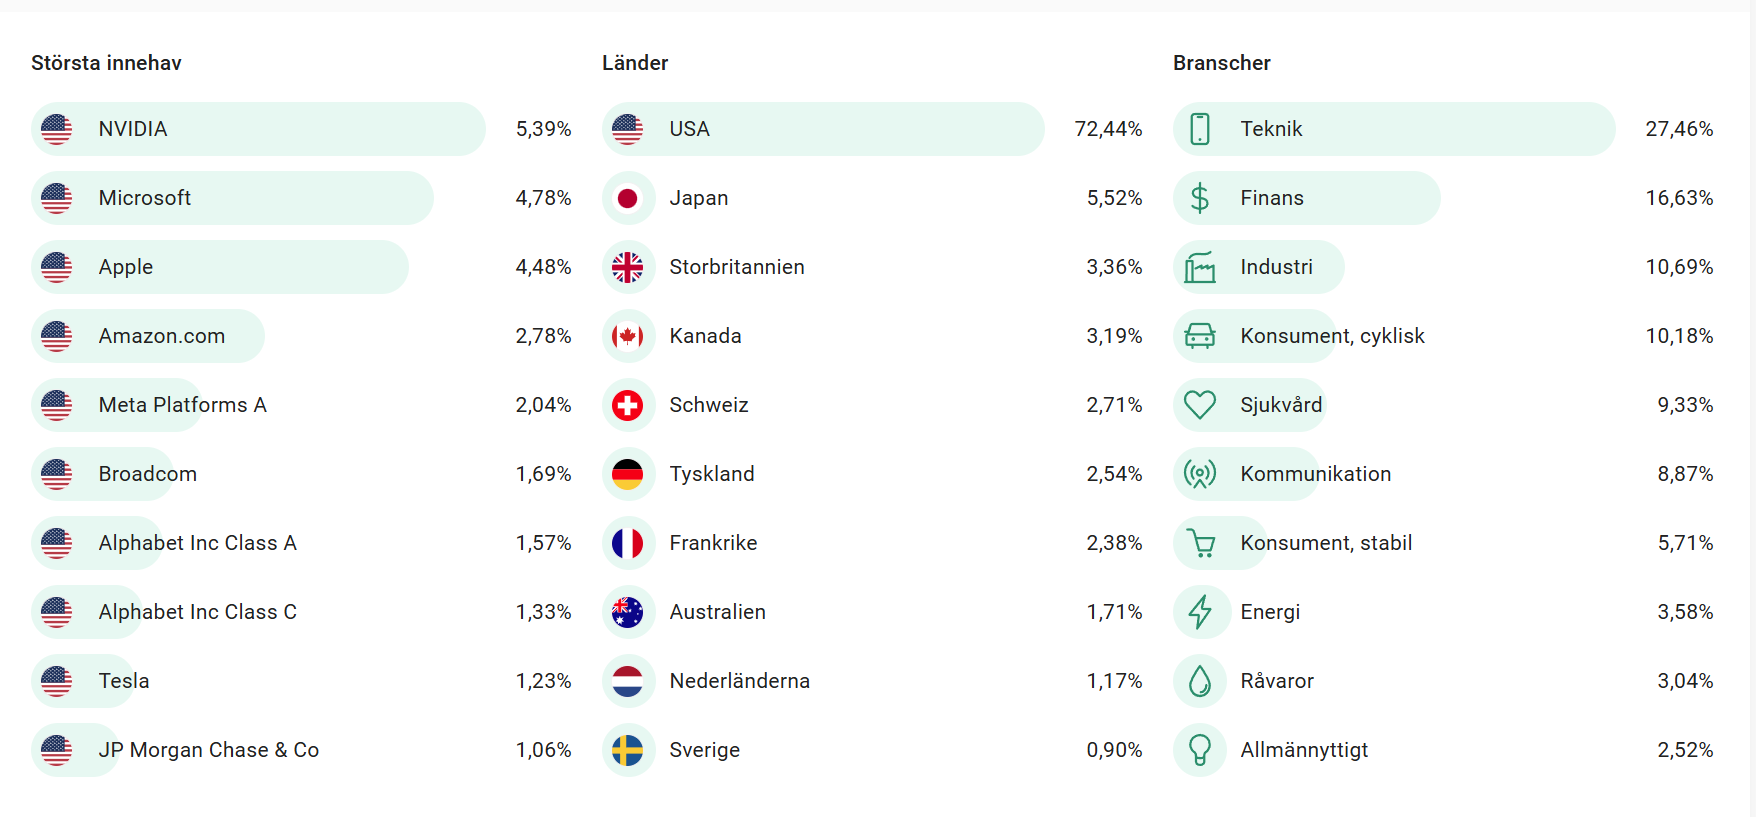Click the Japan flag icon
This screenshot has height=817, width=1756.
[628, 198]
